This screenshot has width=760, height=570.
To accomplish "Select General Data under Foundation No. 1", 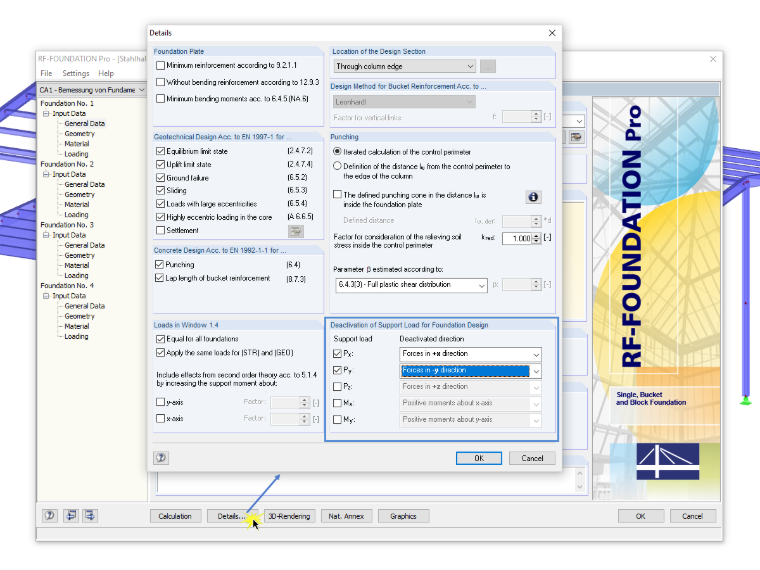I will [x=84, y=124].
